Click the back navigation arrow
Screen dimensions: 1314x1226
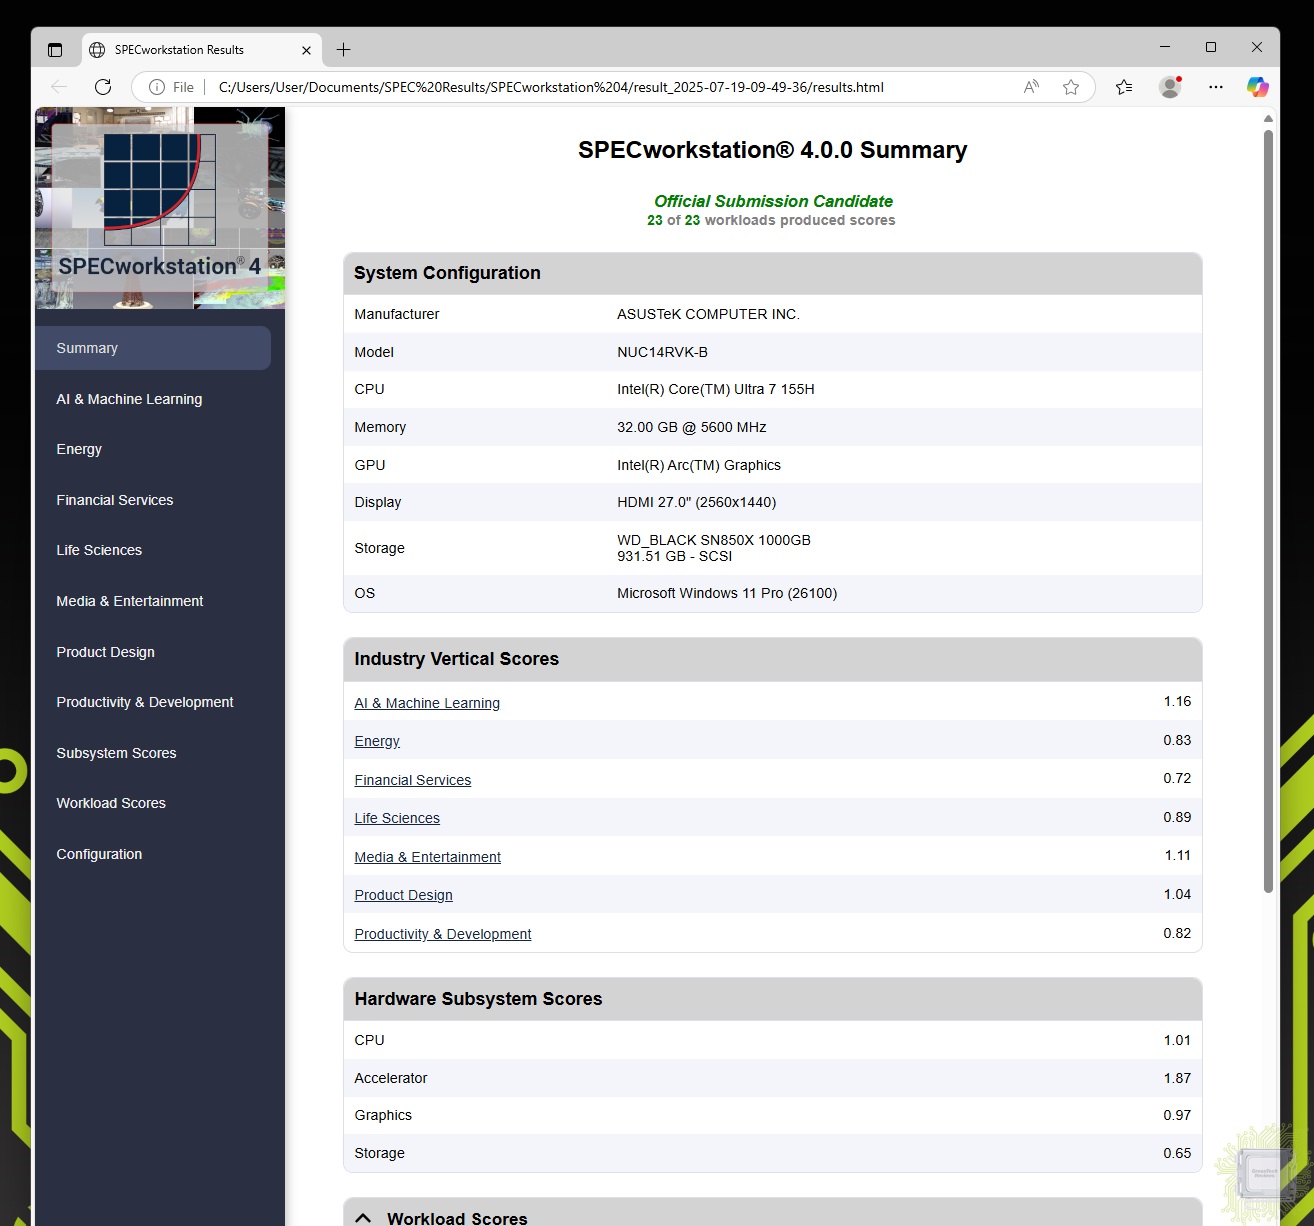tap(59, 87)
